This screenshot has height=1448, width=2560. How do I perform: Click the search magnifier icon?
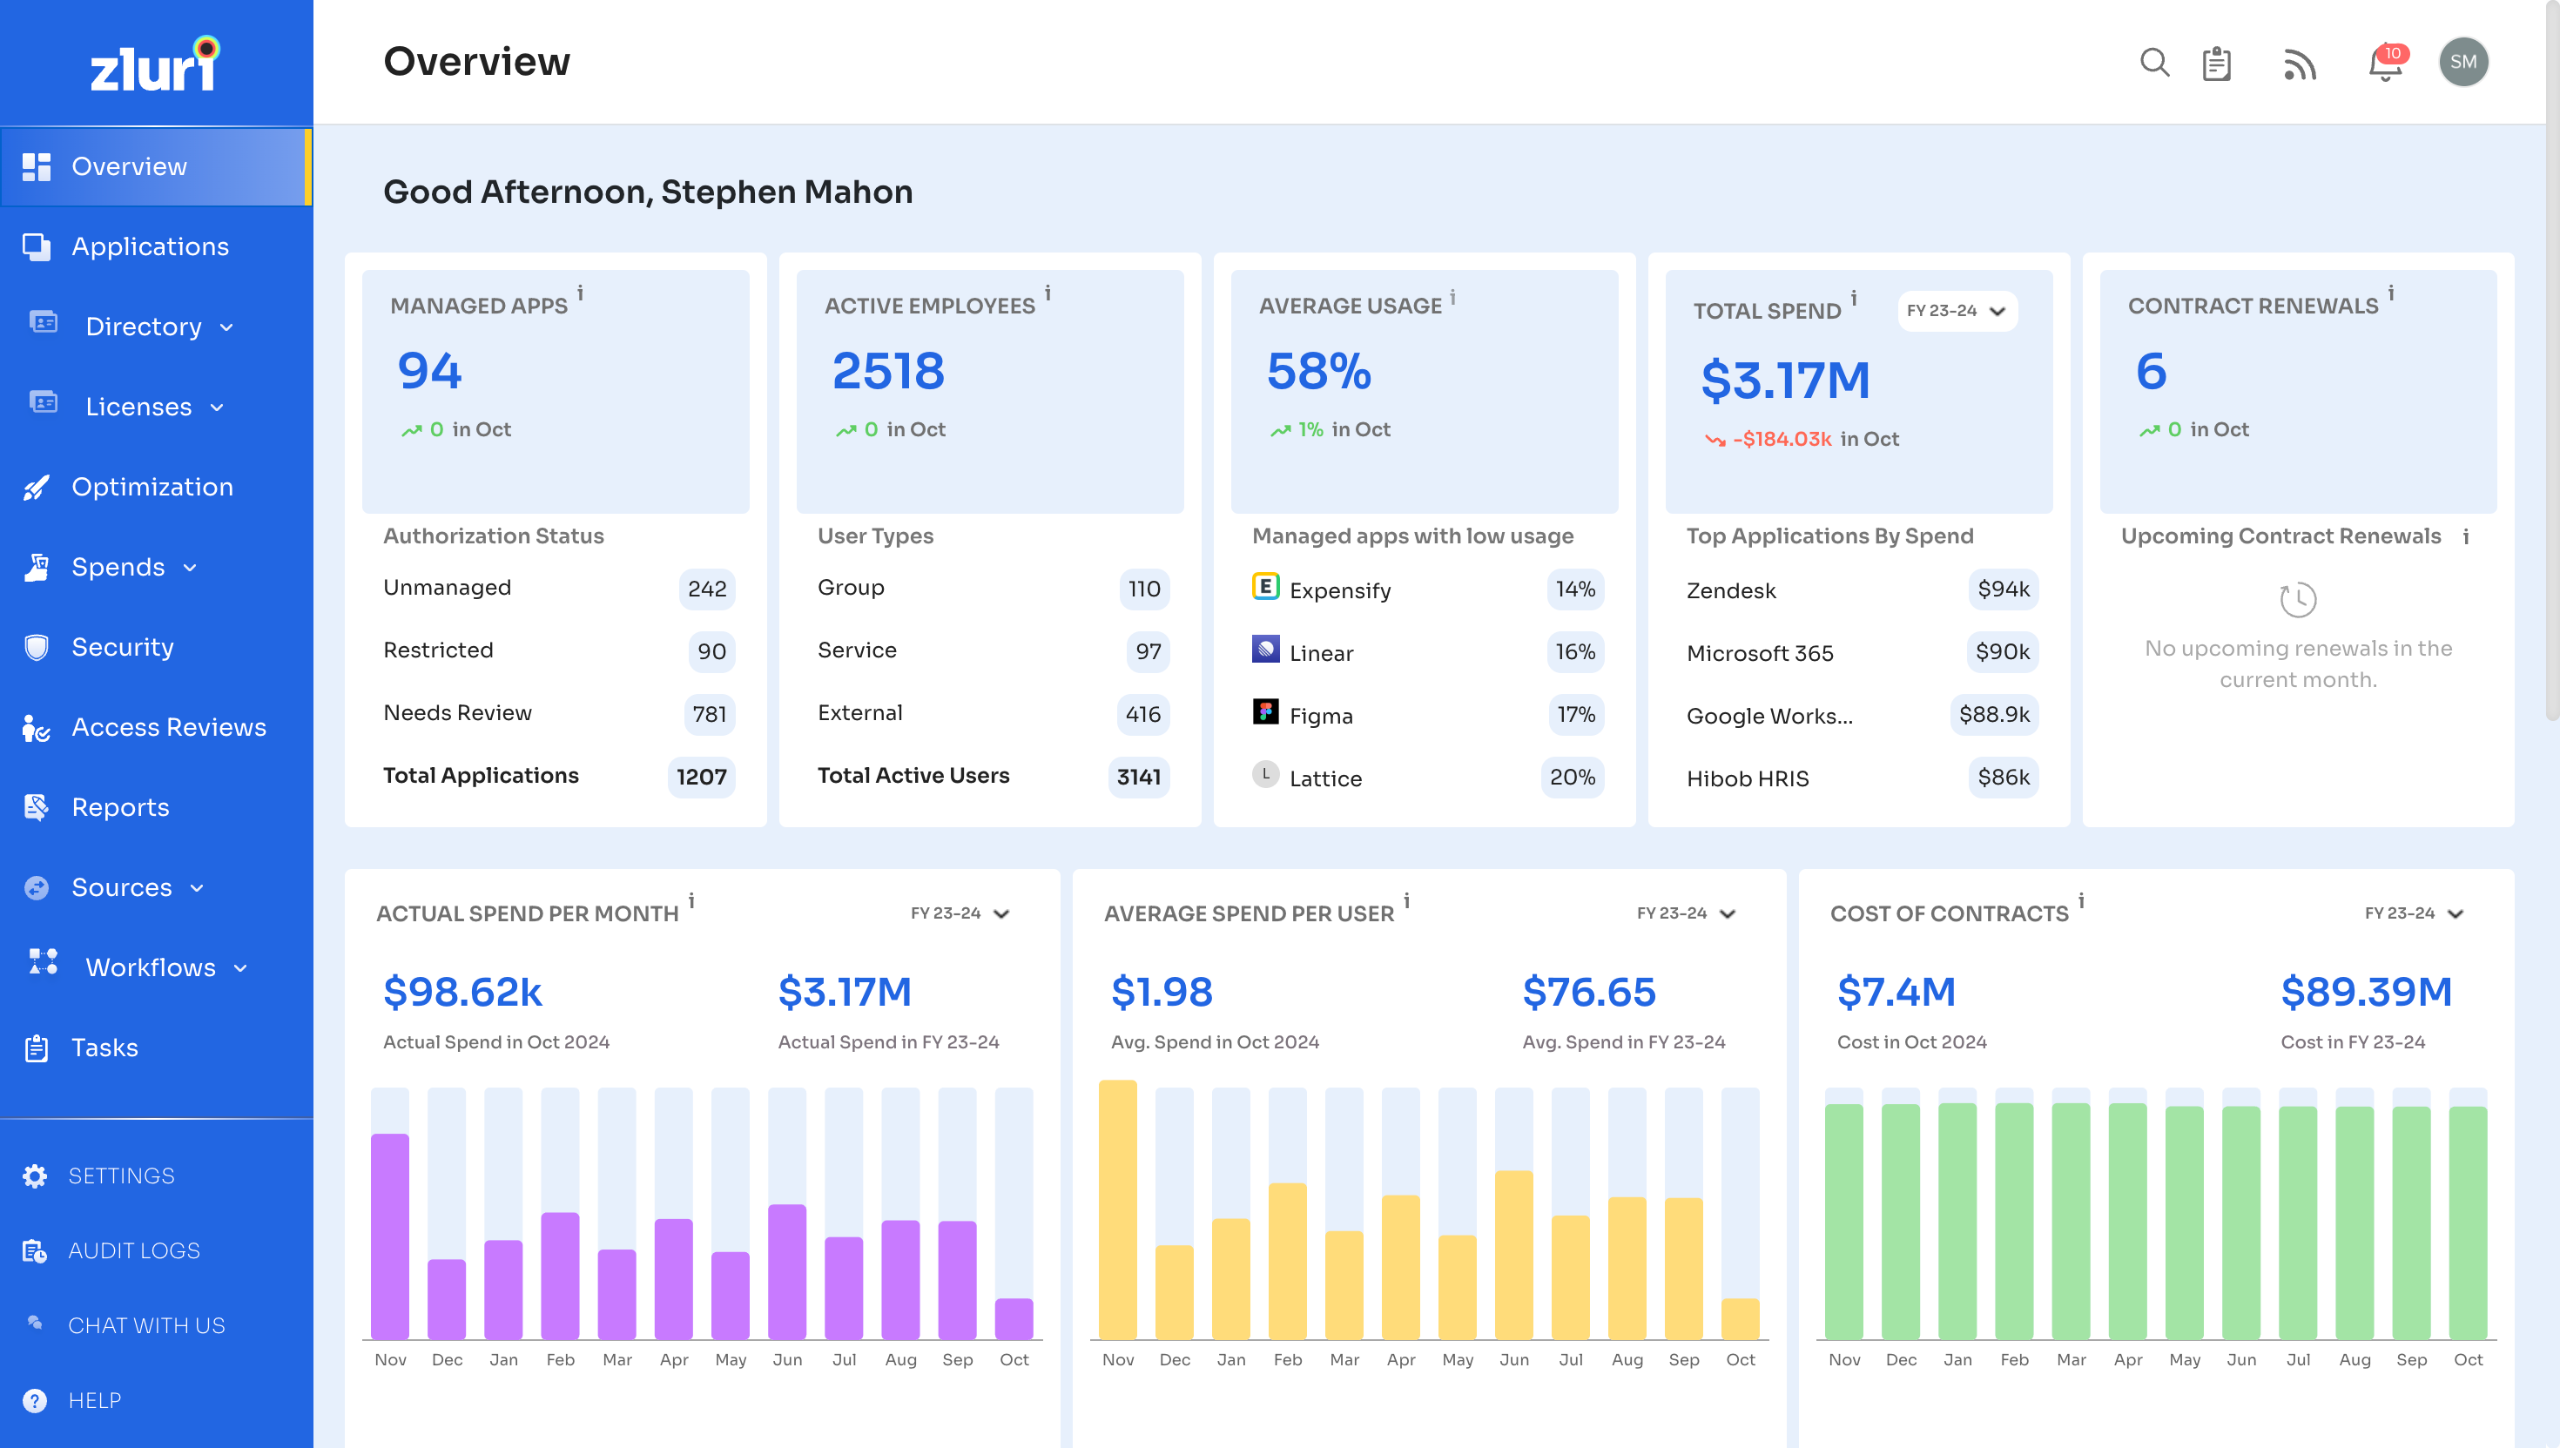coord(2154,63)
